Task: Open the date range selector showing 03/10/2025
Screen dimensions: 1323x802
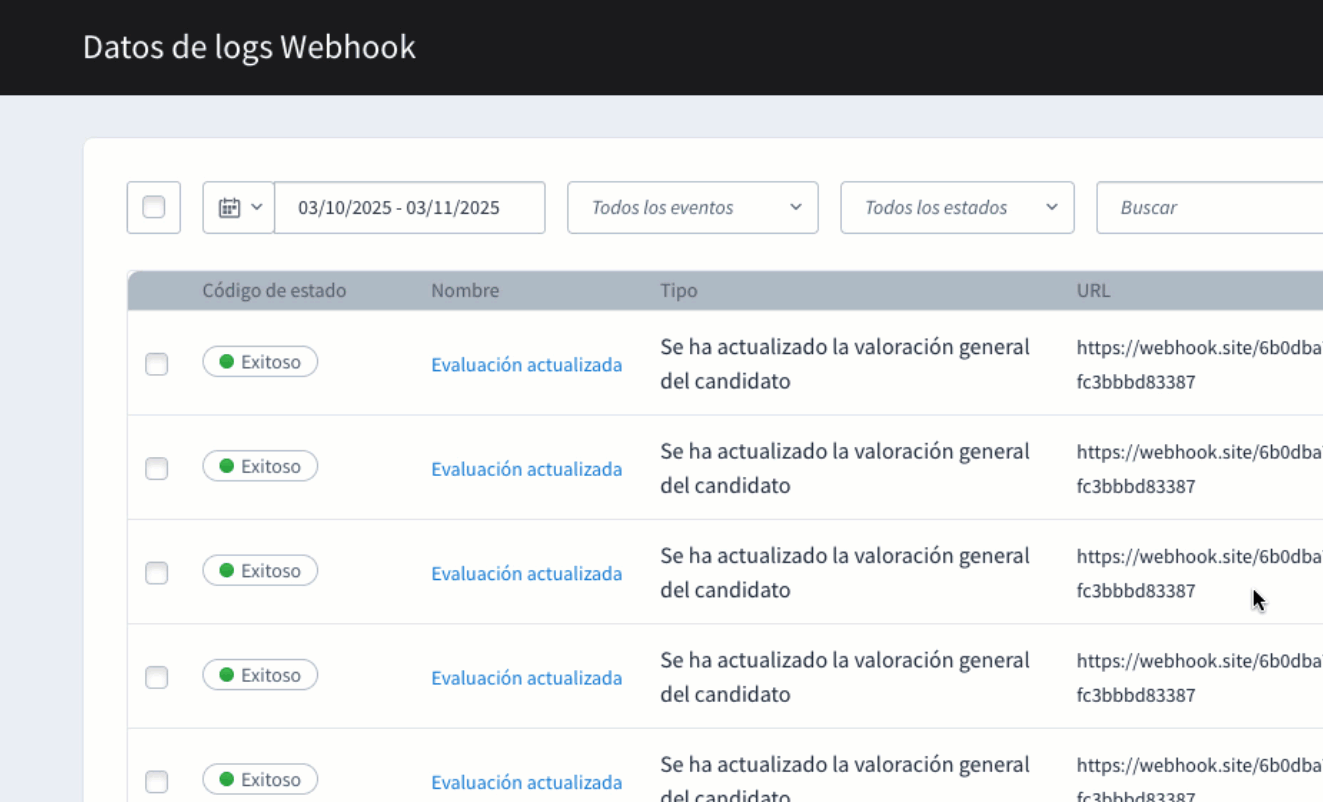Action: 410,207
